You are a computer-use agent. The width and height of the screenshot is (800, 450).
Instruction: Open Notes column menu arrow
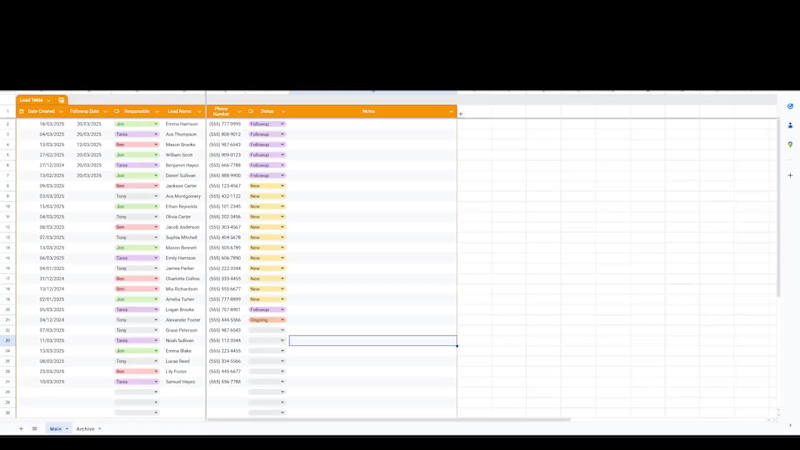click(x=451, y=111)
